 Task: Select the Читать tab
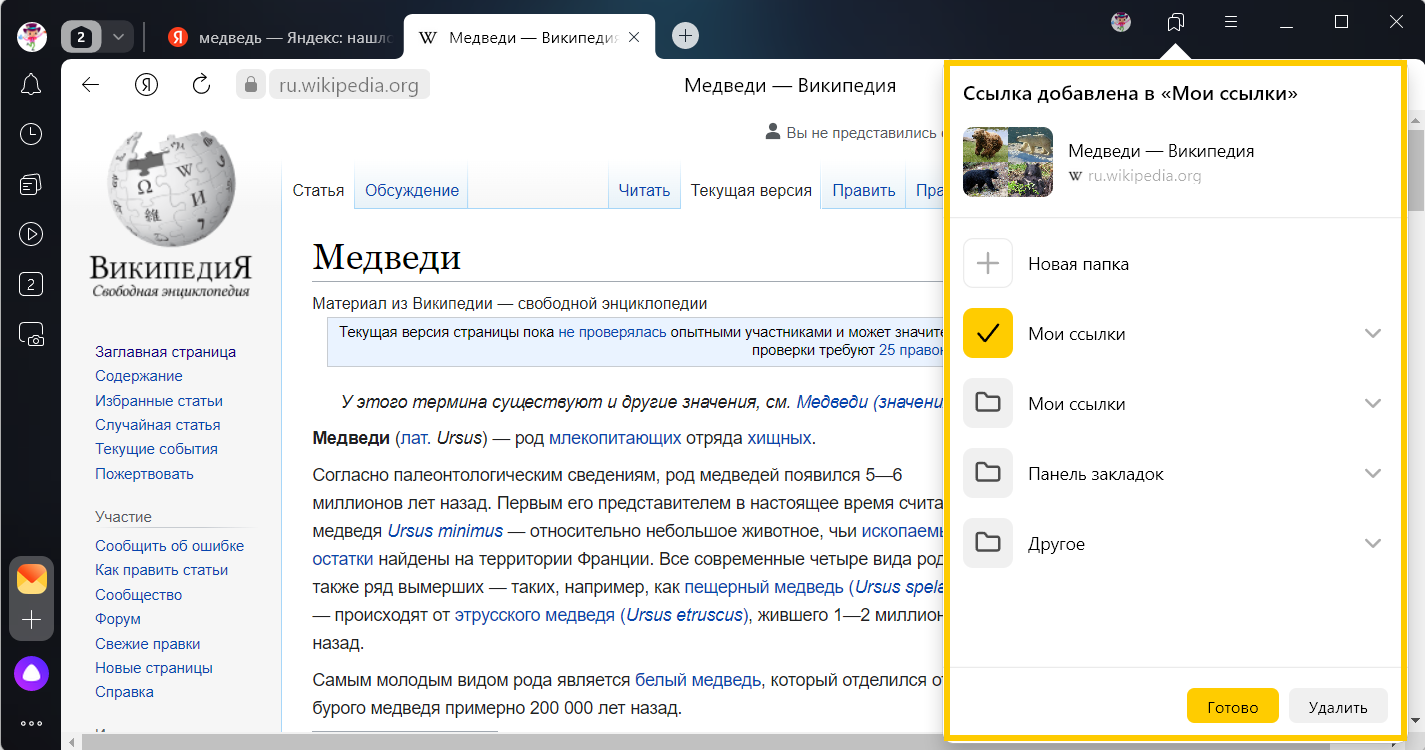click(644, 190)
